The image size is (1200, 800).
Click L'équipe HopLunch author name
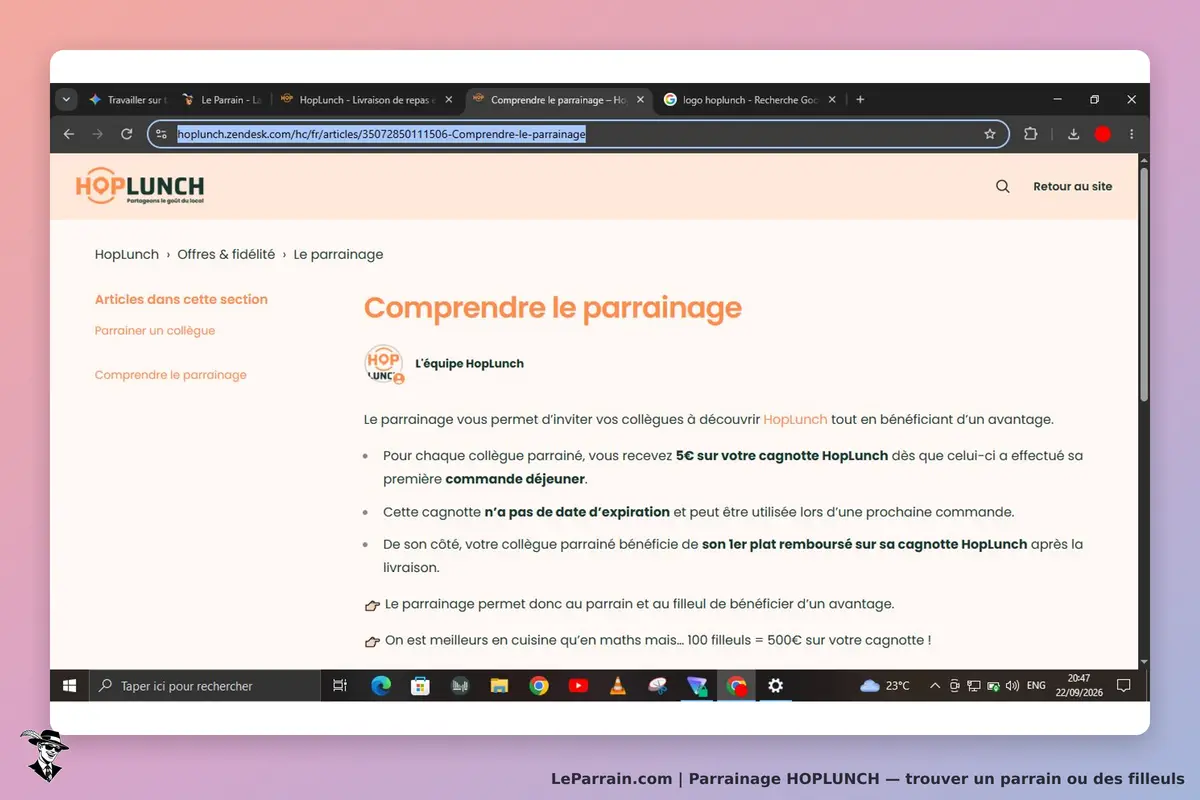click(469, 364)
